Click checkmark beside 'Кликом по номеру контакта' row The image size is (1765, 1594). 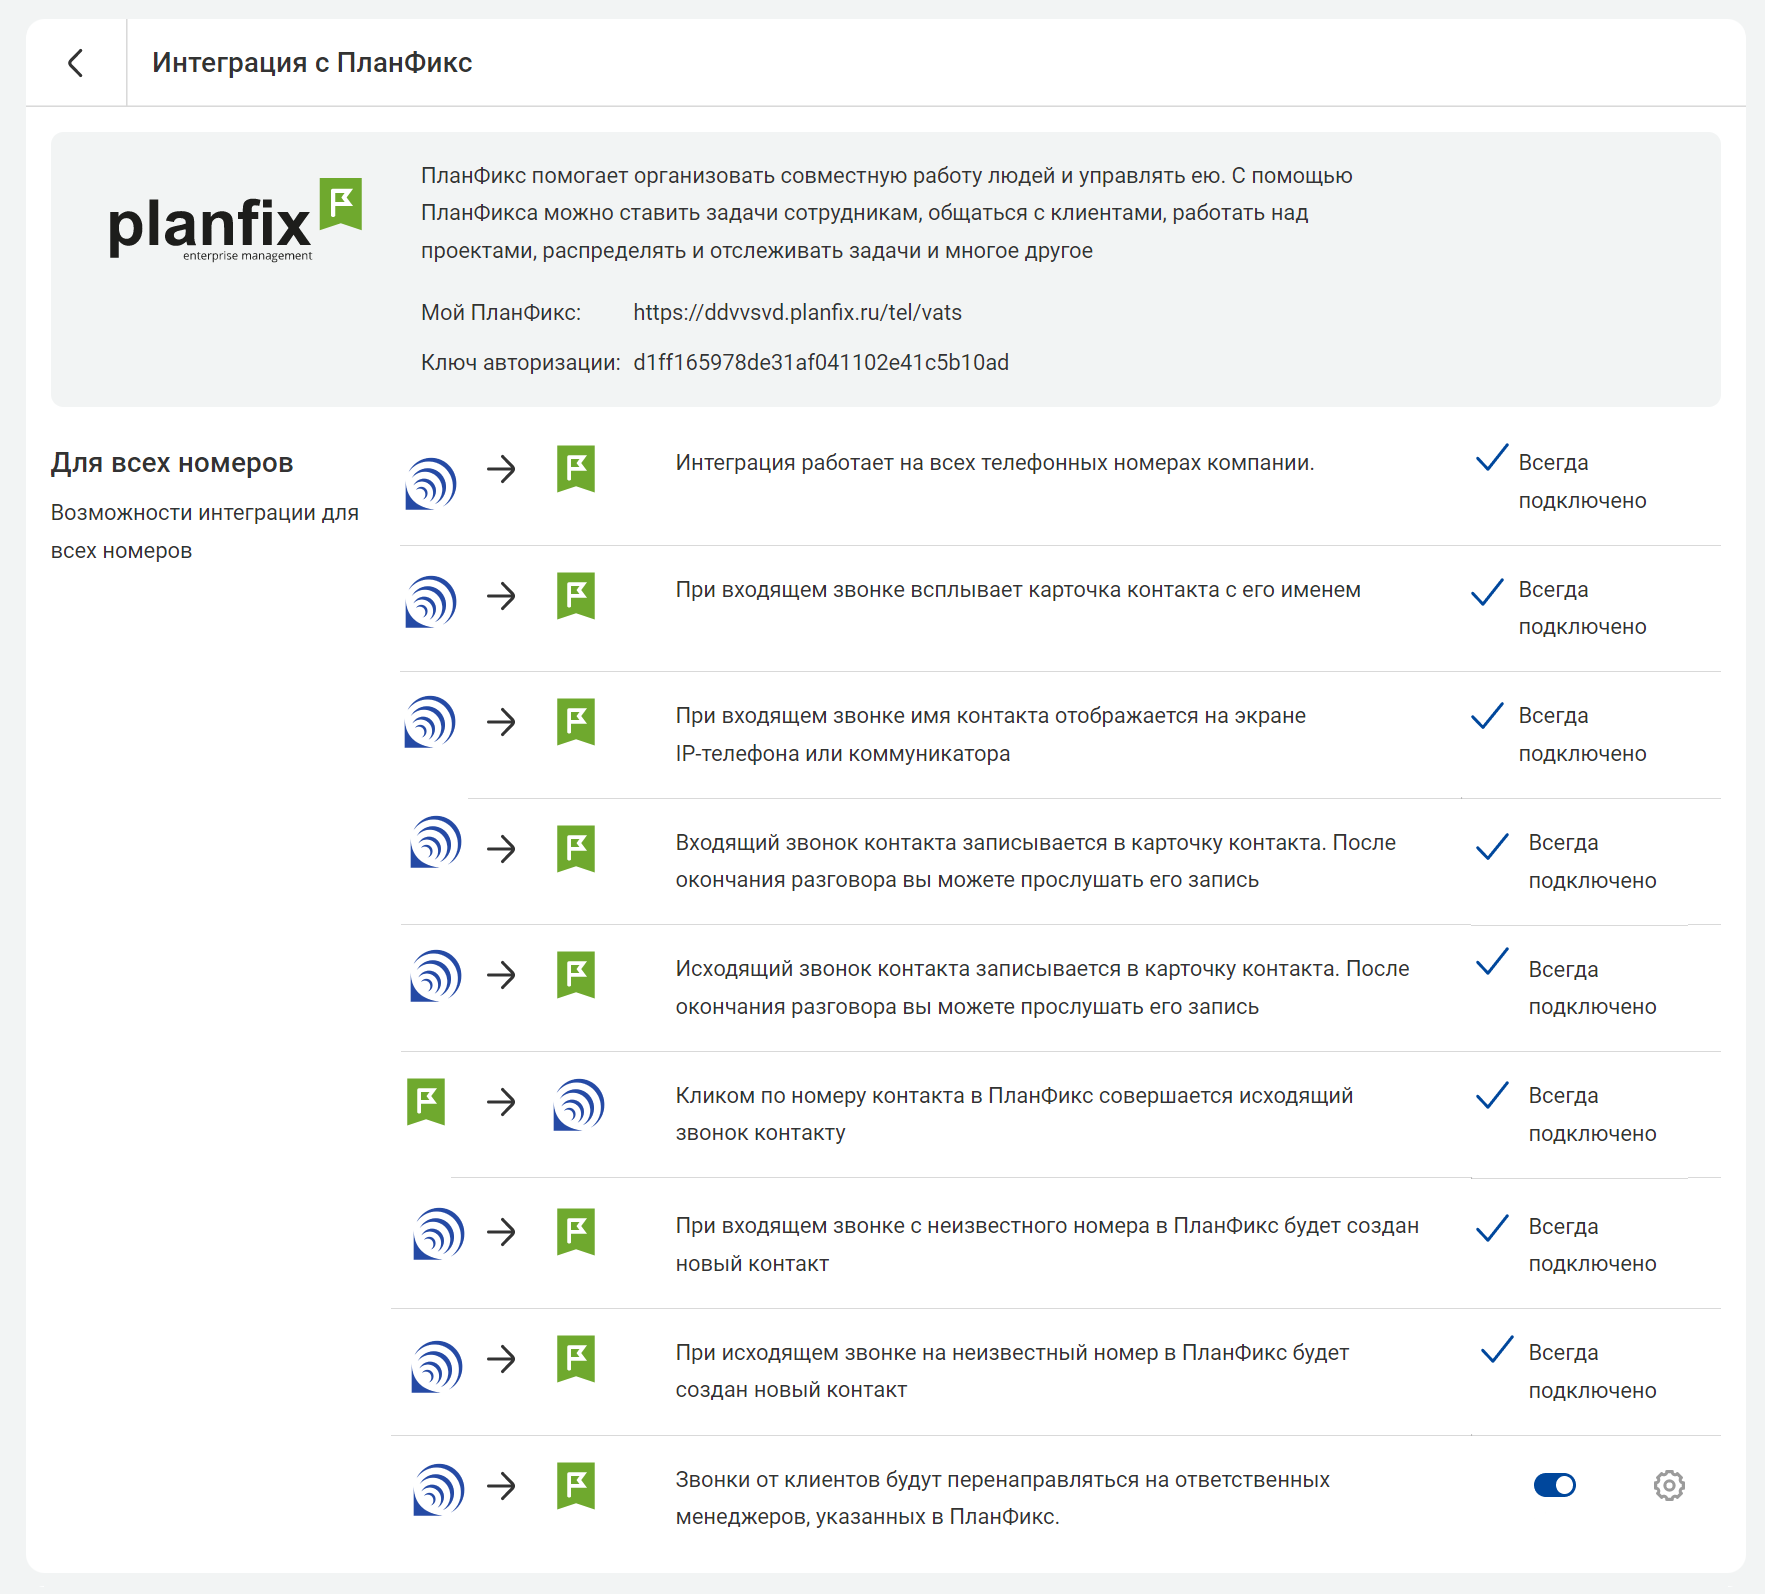click(x=1492, y=1095)
